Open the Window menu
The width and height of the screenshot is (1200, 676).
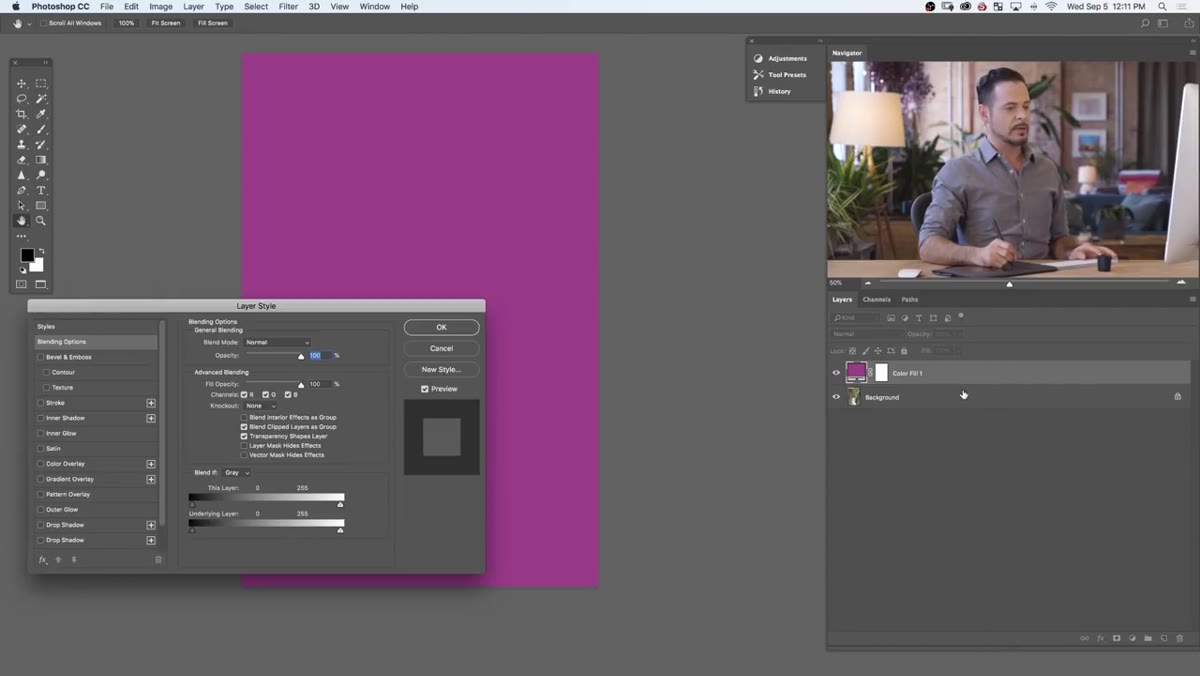click(x=375, y=6)
